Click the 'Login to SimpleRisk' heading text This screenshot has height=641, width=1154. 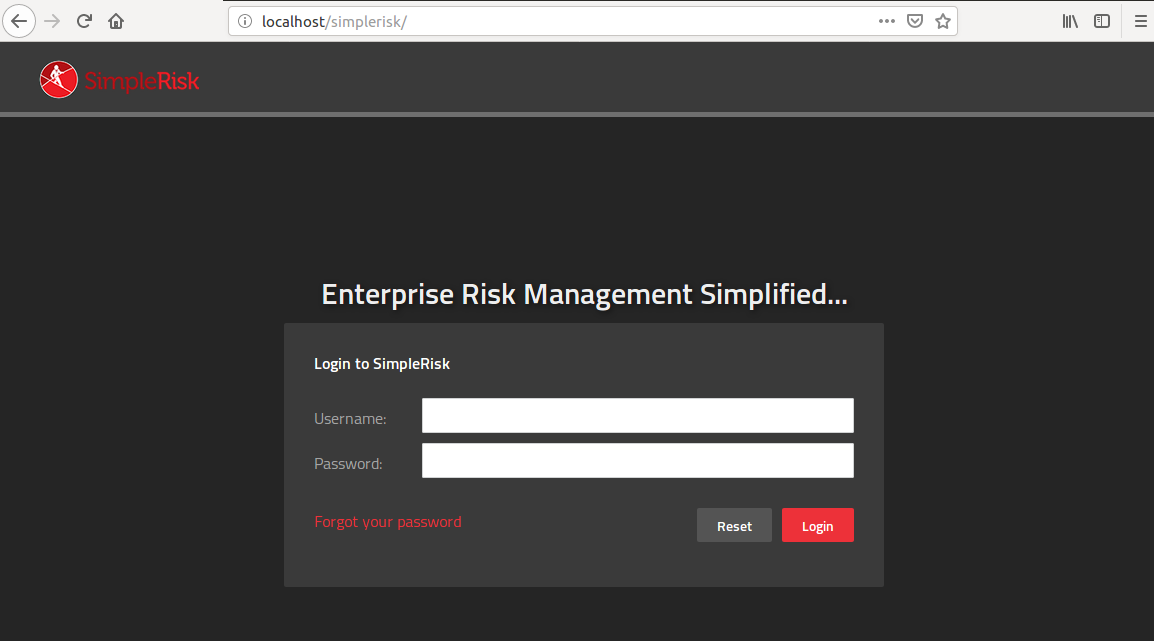point(382,364)
